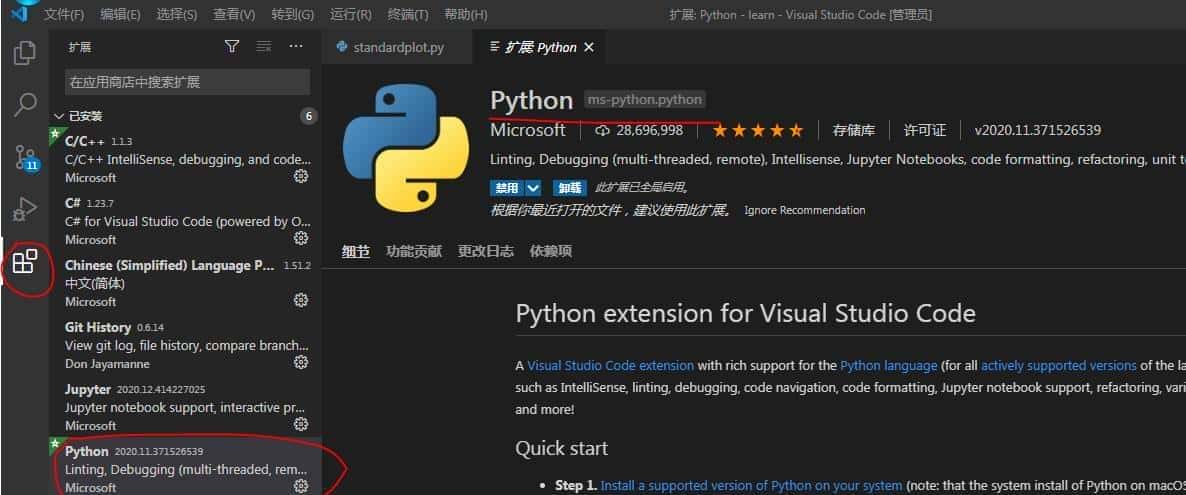Open the 存储库 repository link
The image size is (1186, 495).
[854, 131]
